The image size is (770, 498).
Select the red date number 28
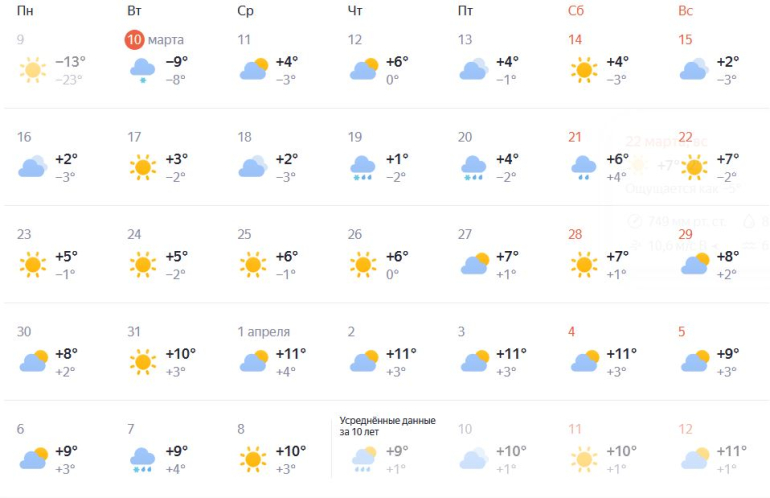[575, 234]
